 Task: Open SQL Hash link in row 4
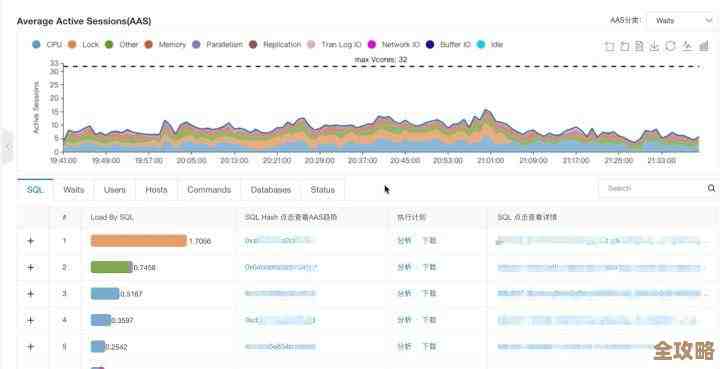[280, 320]
